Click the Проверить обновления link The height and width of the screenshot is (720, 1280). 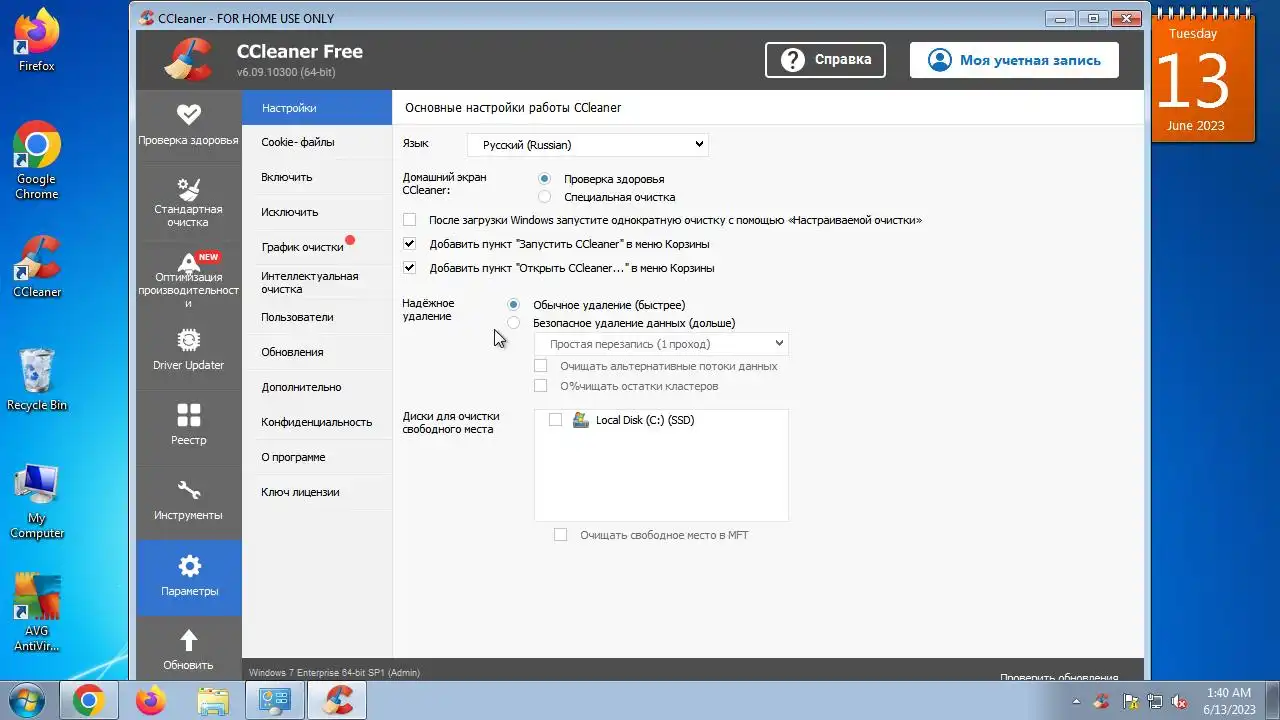tap(1059, 677)
